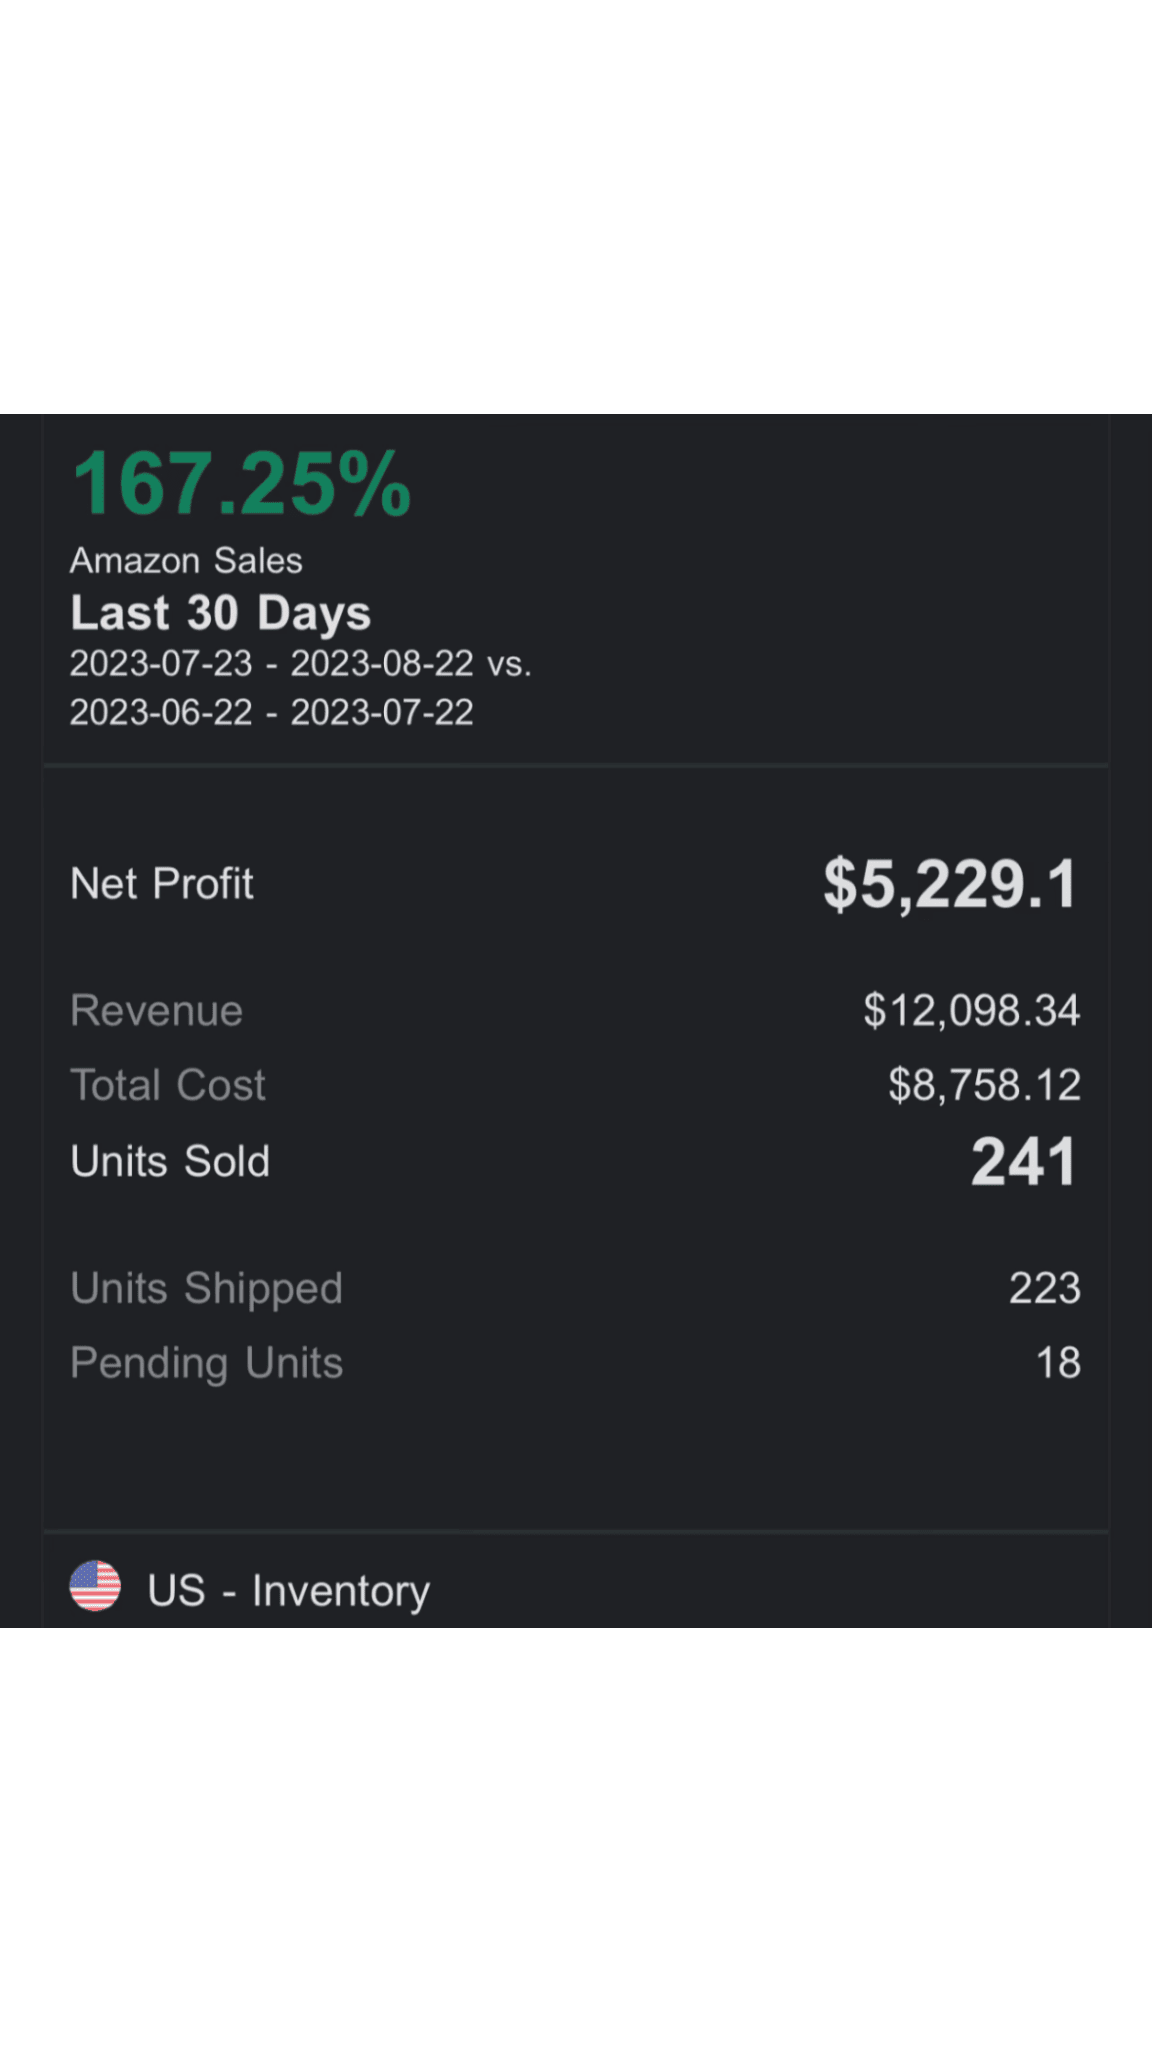Click the $5,229.1 net profit value
Screen dimensions: 1152x2048
coord(950,885)
